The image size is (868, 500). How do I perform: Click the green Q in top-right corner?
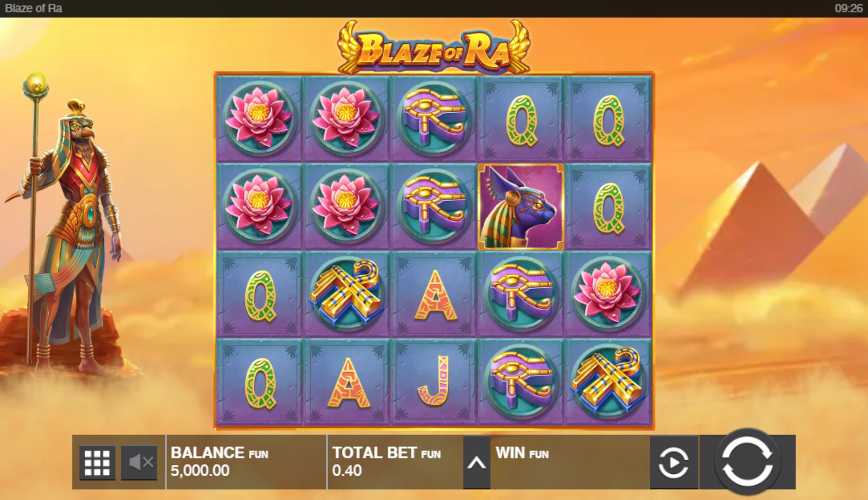pos(608,120)
